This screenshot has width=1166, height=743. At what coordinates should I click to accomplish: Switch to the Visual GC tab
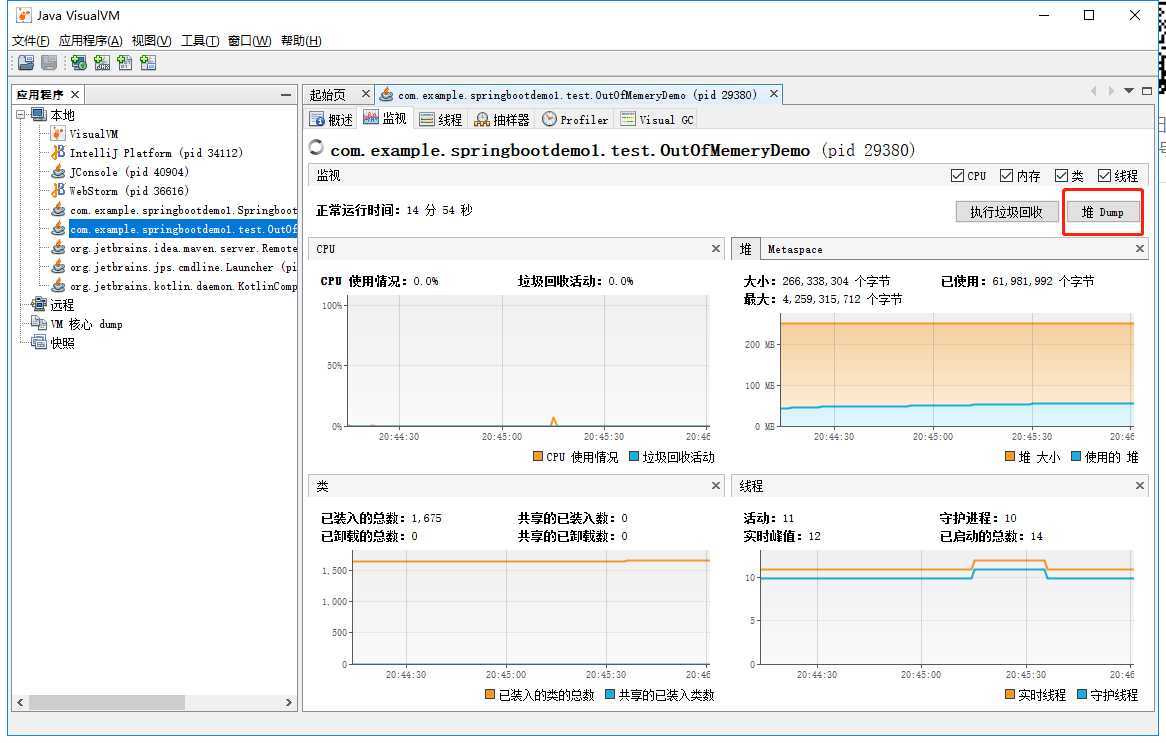coord(657,119)
